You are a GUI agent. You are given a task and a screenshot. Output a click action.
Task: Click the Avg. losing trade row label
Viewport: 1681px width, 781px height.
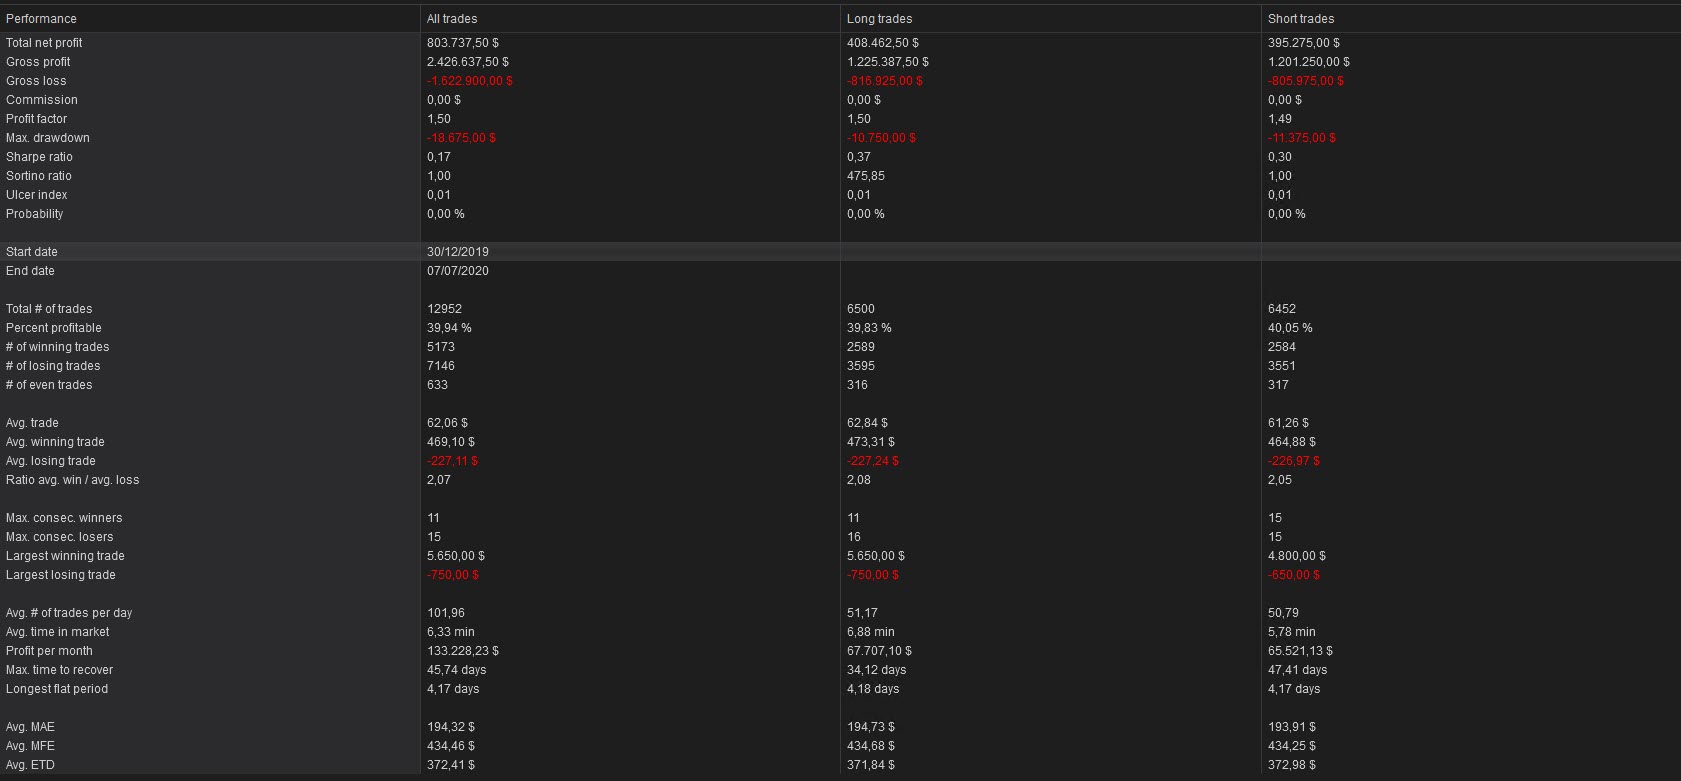pos(51,461)
